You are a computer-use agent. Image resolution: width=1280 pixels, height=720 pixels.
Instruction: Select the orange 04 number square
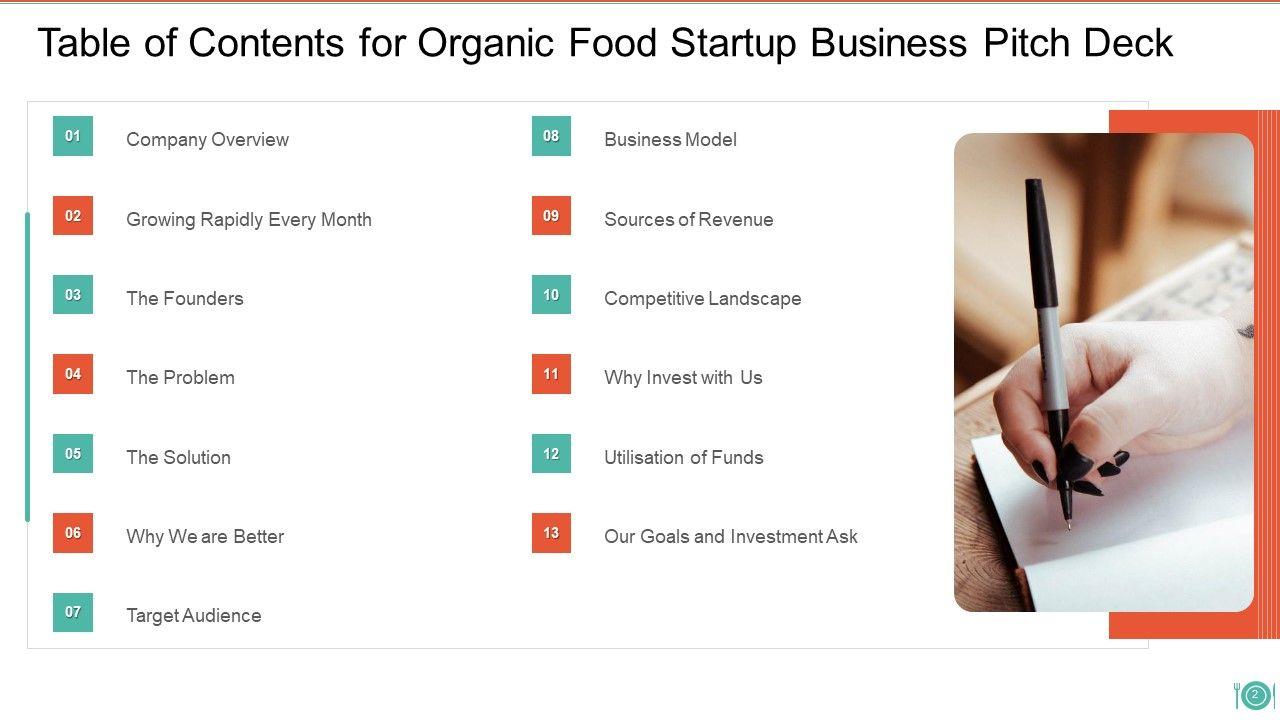pyautogui.click(x=73, y=374)
